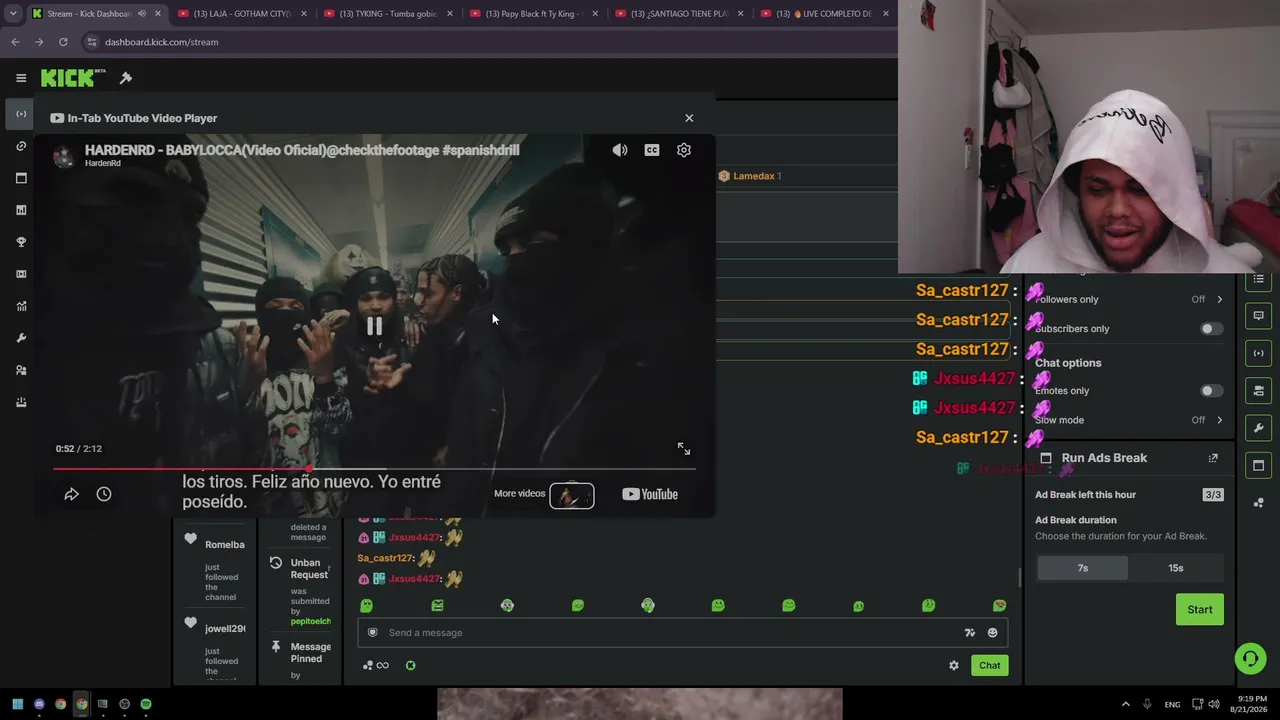
Task: Open the Windows Start menu
Action: click(x=17, y=704)
